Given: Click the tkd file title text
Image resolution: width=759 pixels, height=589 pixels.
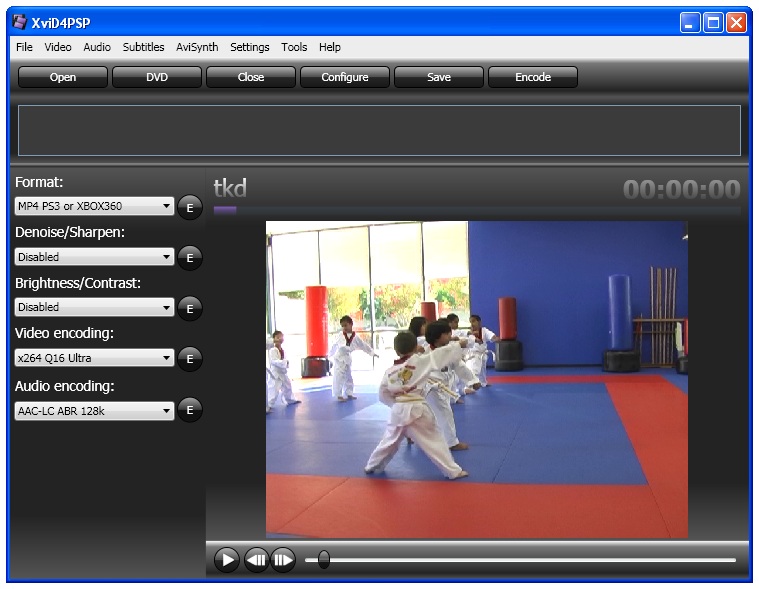Looking at the screenshot, I should (230, 188).
